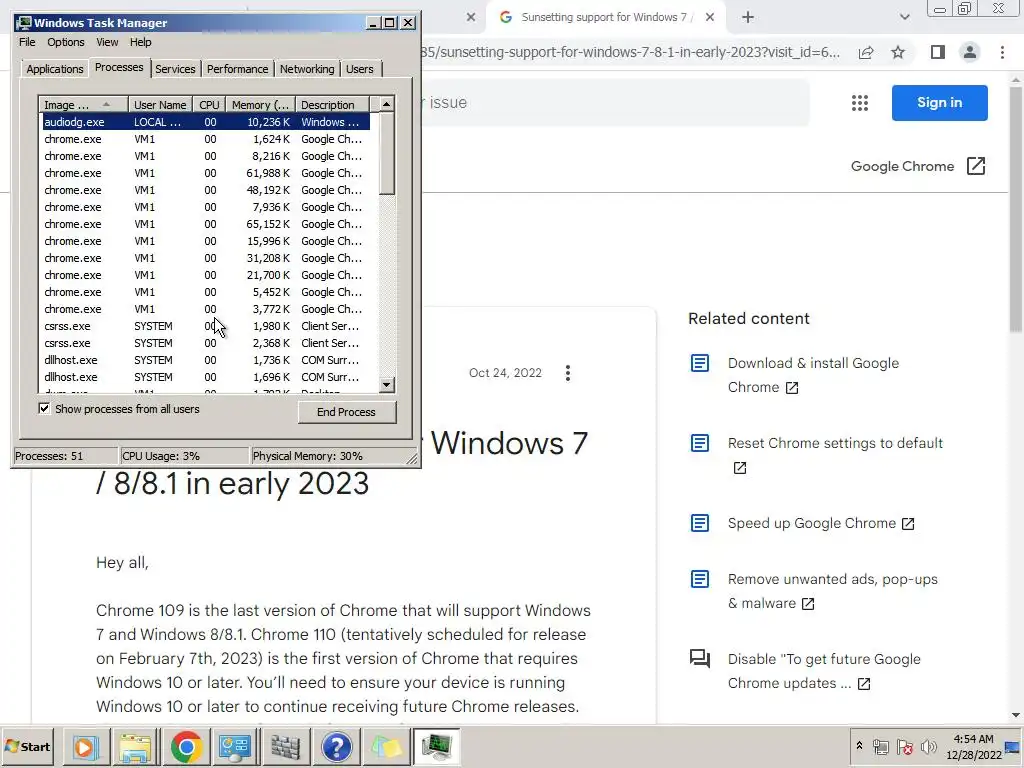Open external Google Chrome link icon
The width and height of the screenshot is (1024, 768).
pos(976,166)
